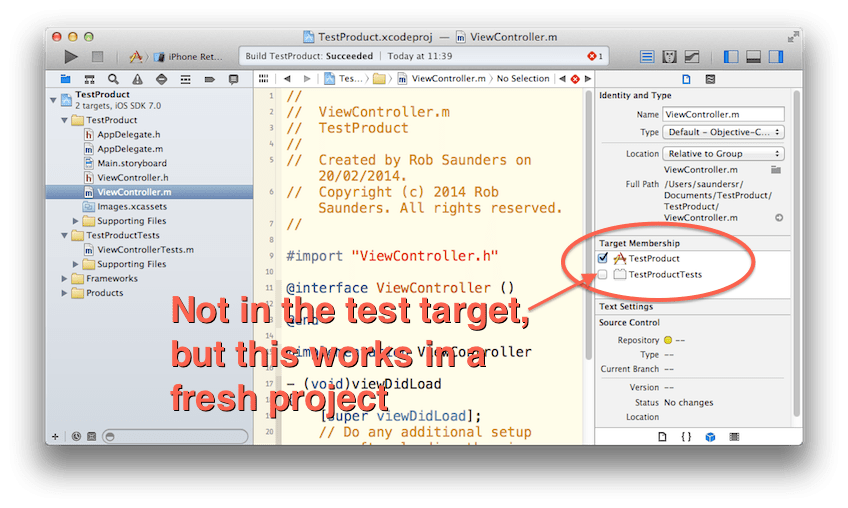Open the Code Snippet library
The width and height of the screenshot is (848, 508).
686,437
